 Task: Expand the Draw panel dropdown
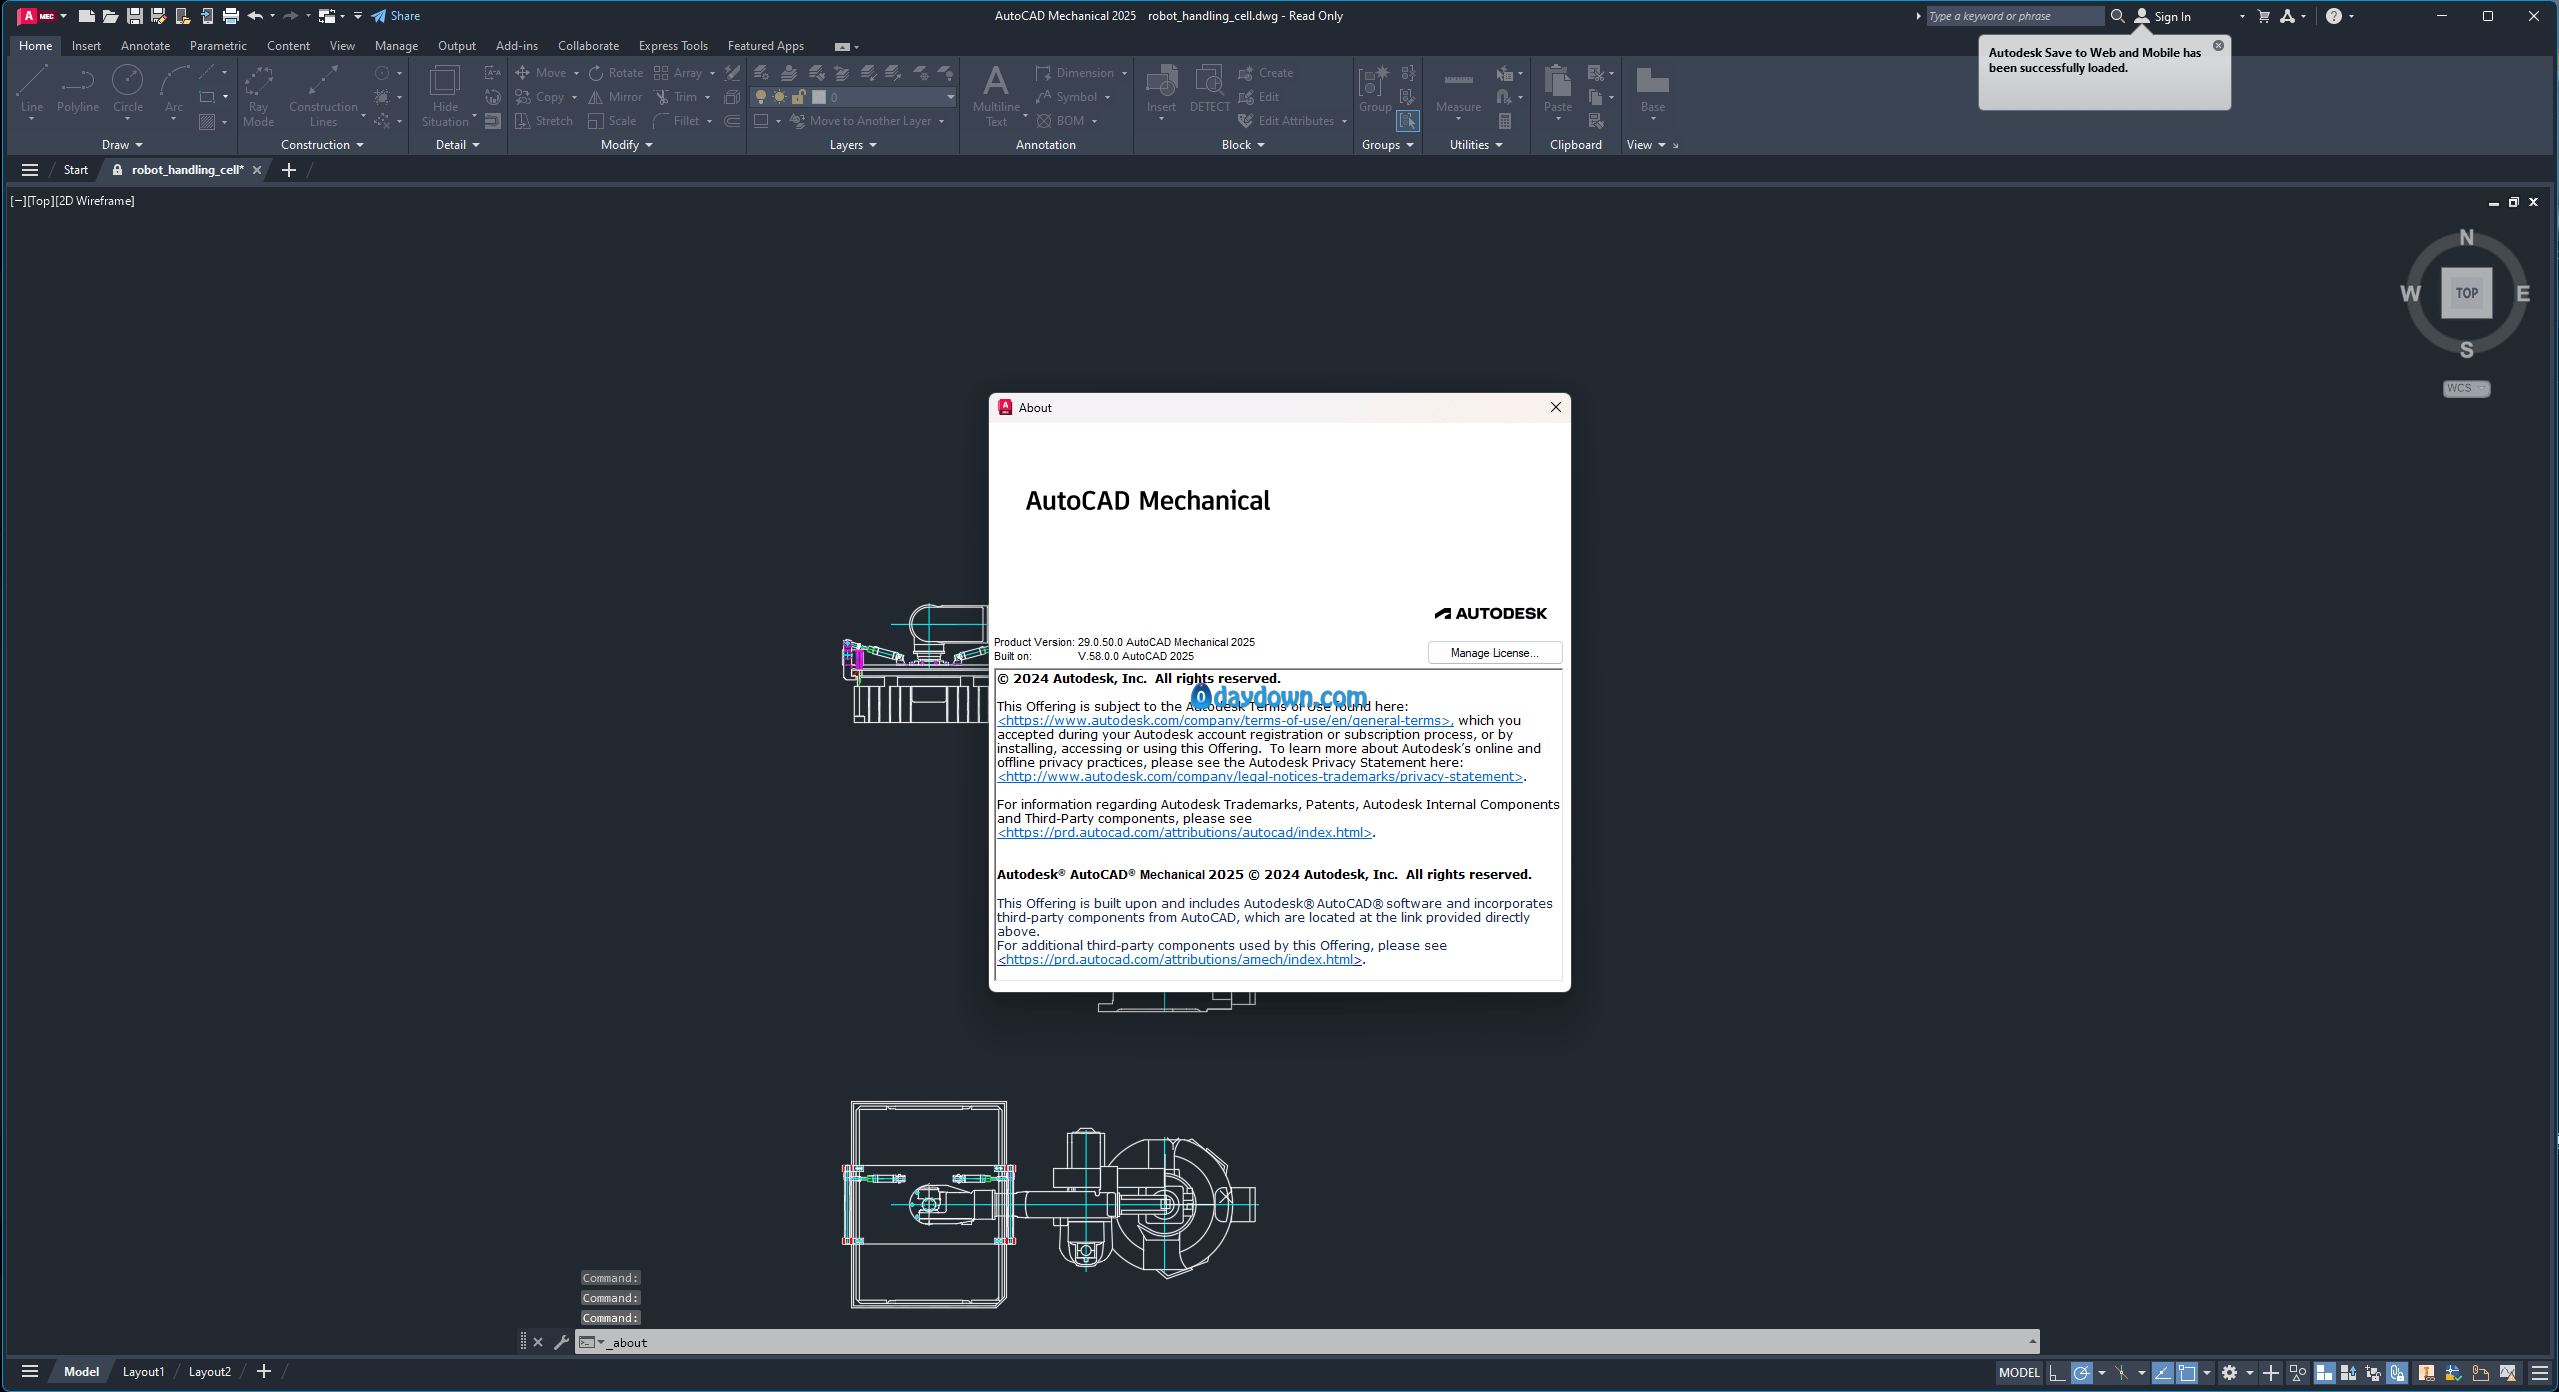[122, 145]
